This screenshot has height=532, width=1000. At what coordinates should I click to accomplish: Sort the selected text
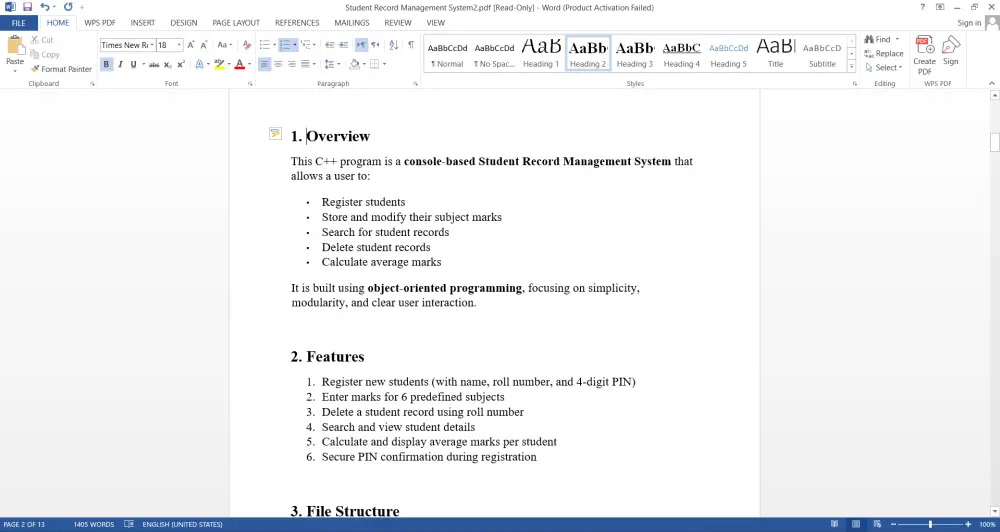point(393,45)
